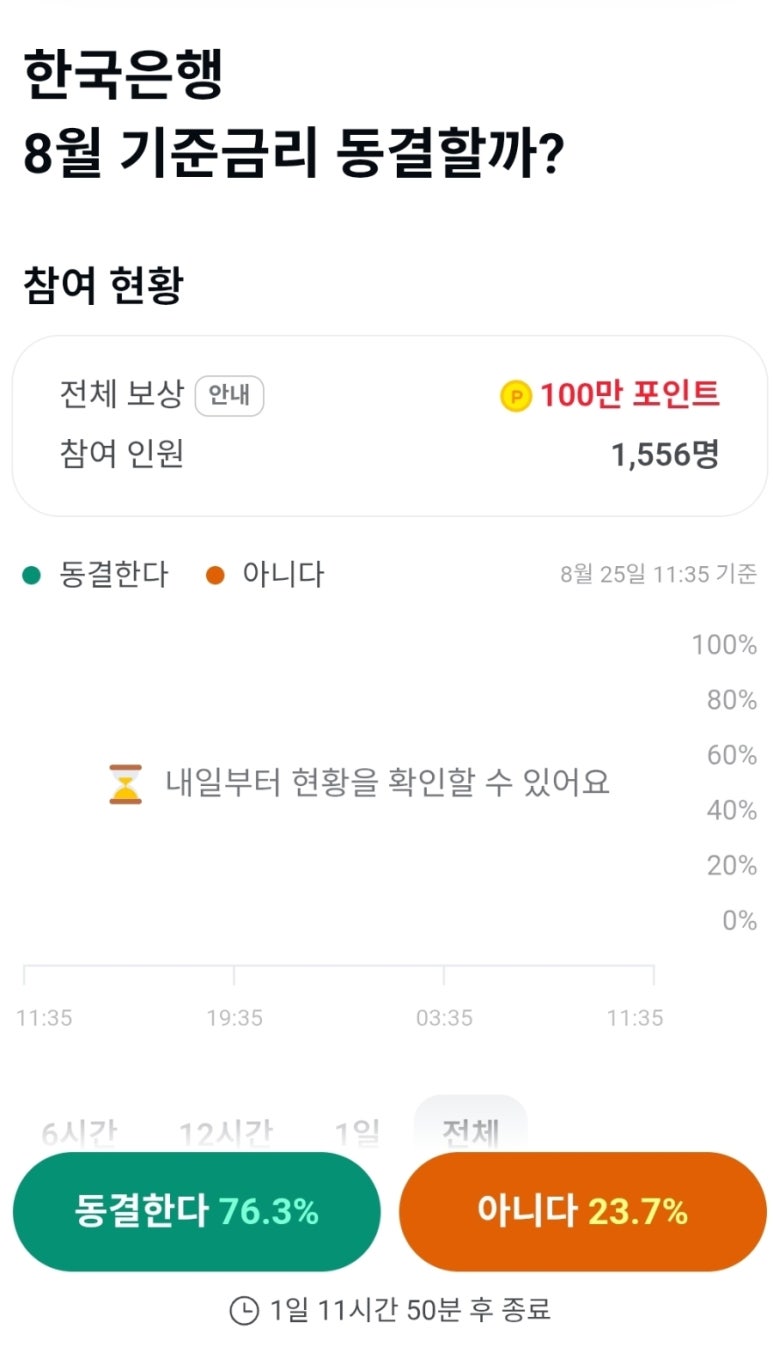Click the 1,556명 participant count

click(x=665, y=456)
